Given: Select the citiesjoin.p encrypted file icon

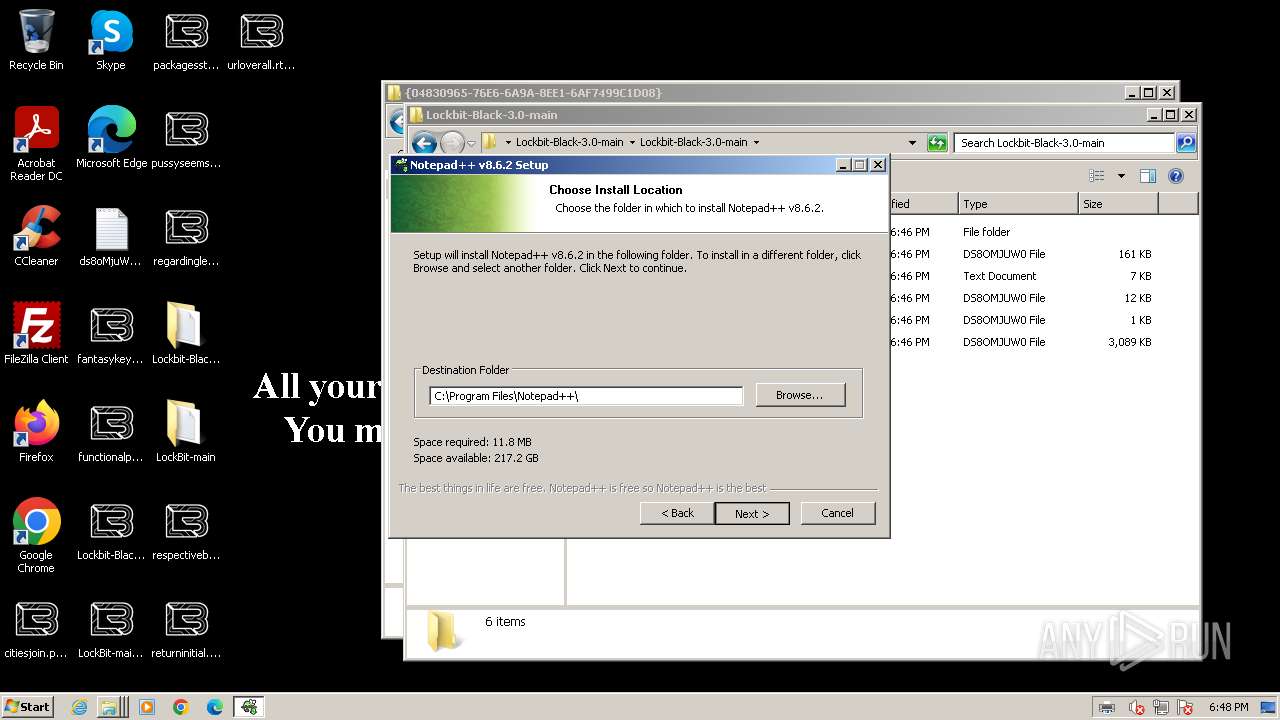Looking at the screenshot, I should (36, 629).
